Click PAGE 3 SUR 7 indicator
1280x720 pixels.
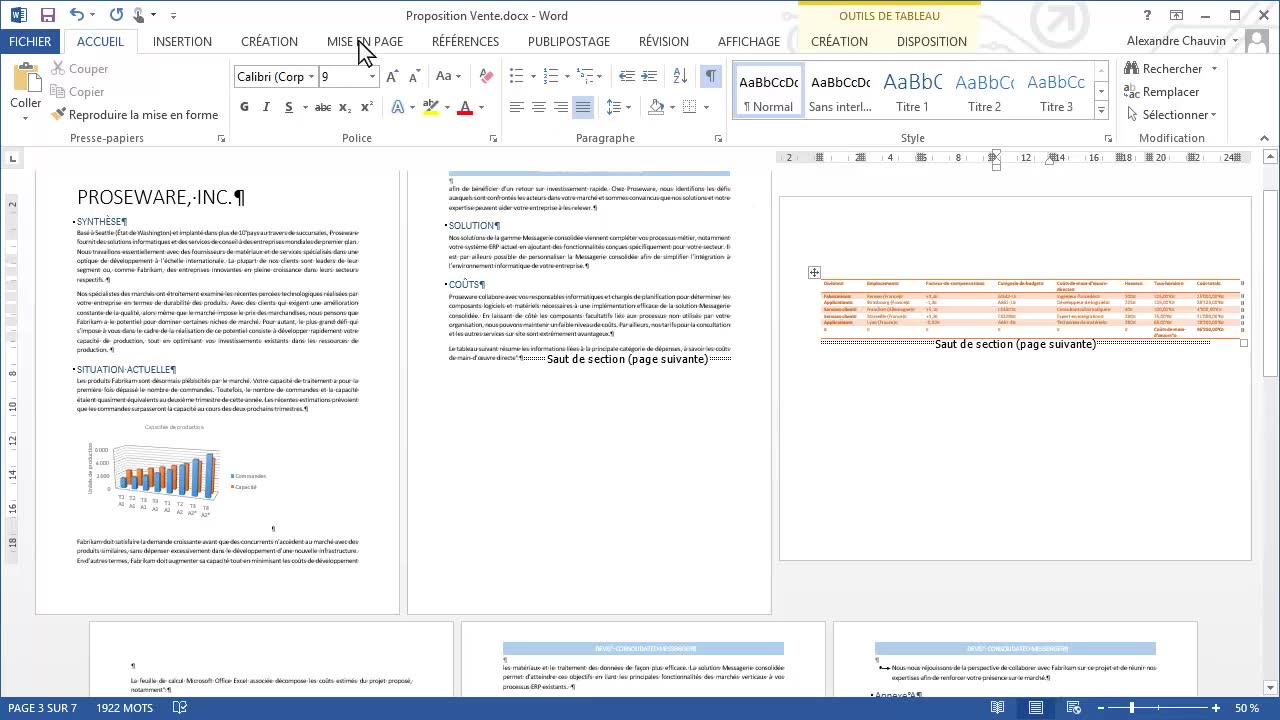[42, 708]
